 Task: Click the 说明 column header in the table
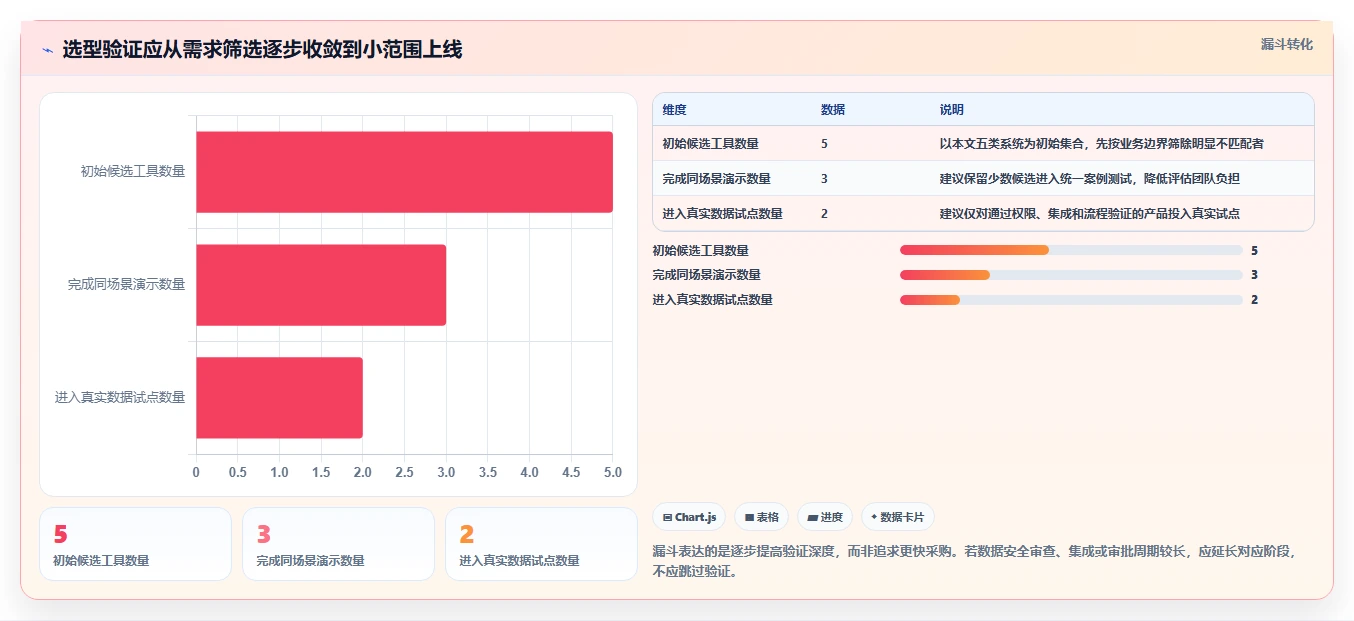click(x=952, y=110)
